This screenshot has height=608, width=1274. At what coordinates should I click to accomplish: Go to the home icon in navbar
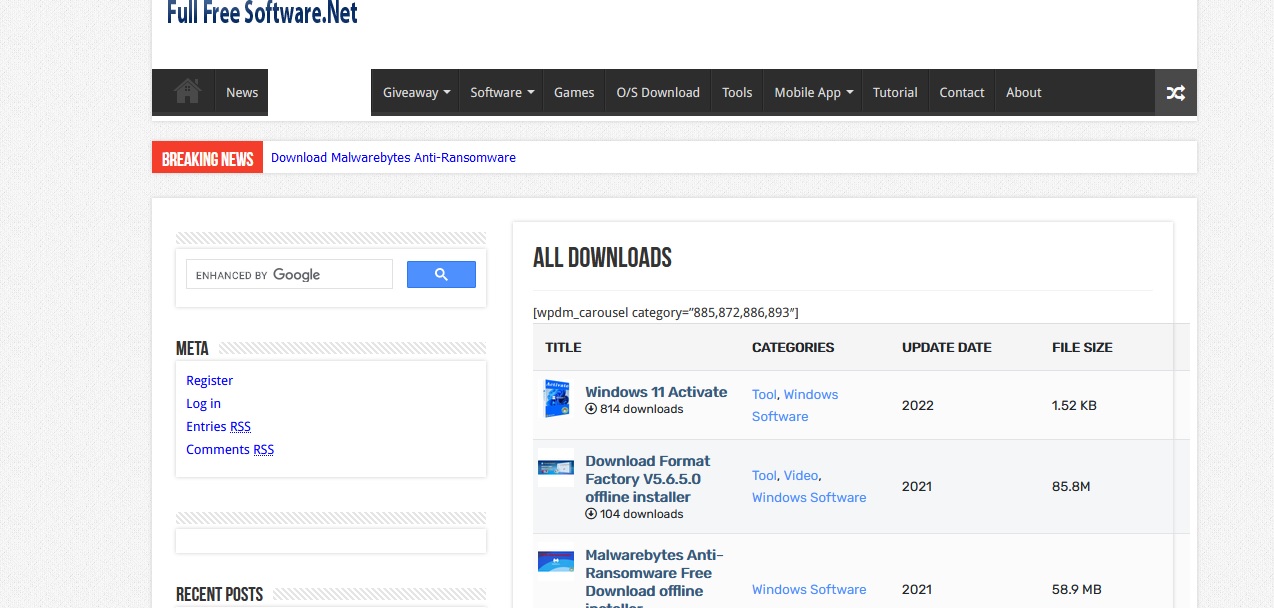[187, 92]
